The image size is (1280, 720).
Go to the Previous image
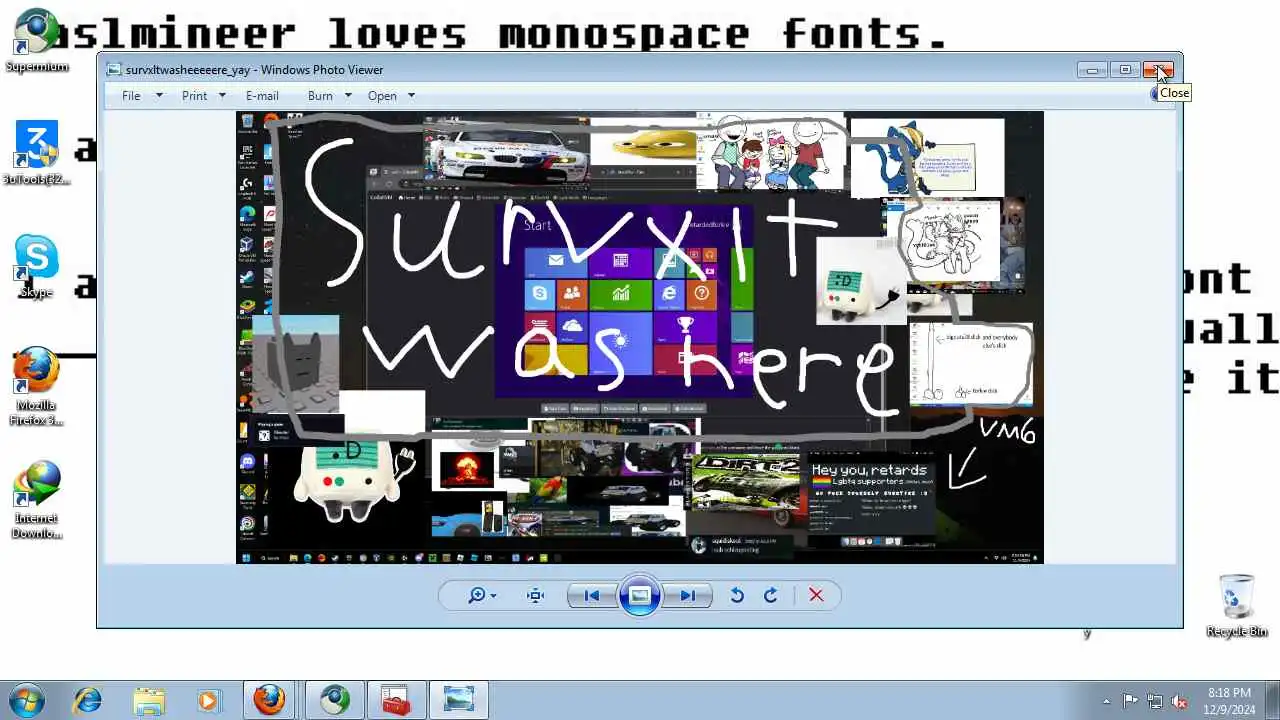[x=591, y=596]
